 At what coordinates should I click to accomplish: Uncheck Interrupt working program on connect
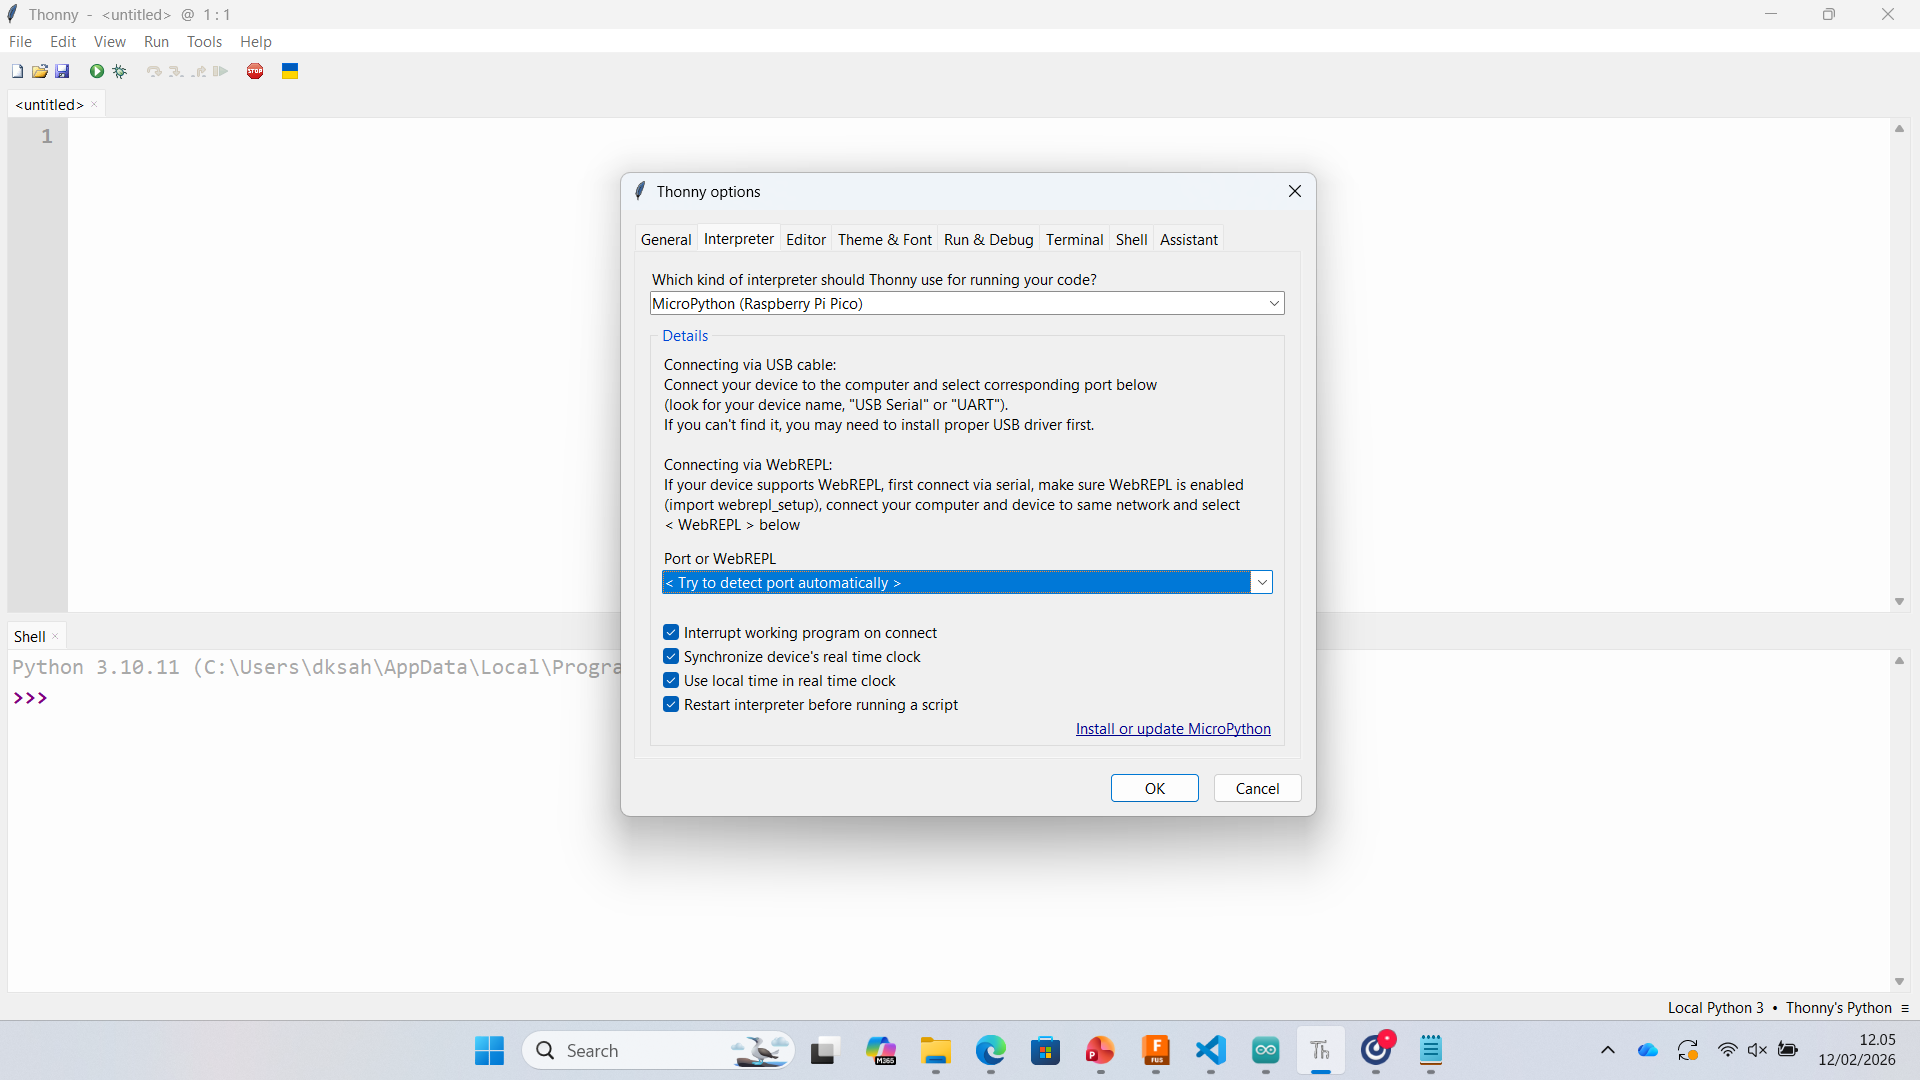point(671,633)
